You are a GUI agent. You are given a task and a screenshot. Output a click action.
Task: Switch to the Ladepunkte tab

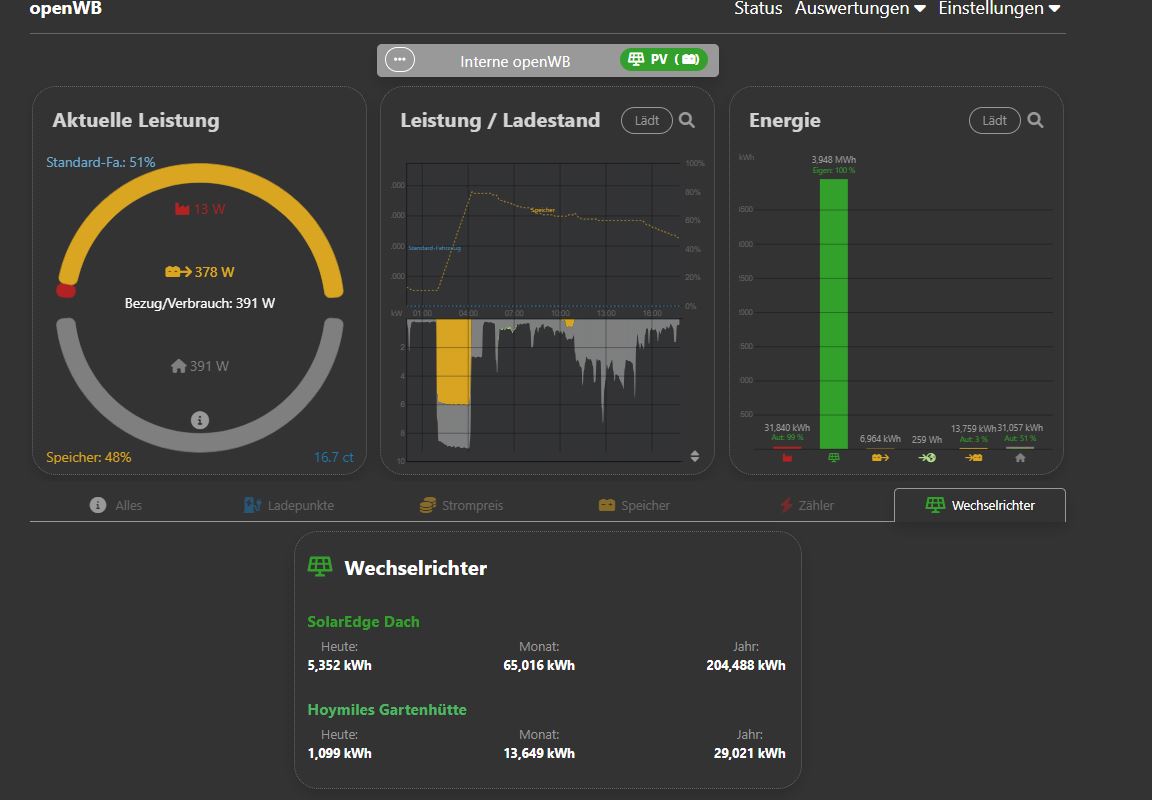point(289,505)
